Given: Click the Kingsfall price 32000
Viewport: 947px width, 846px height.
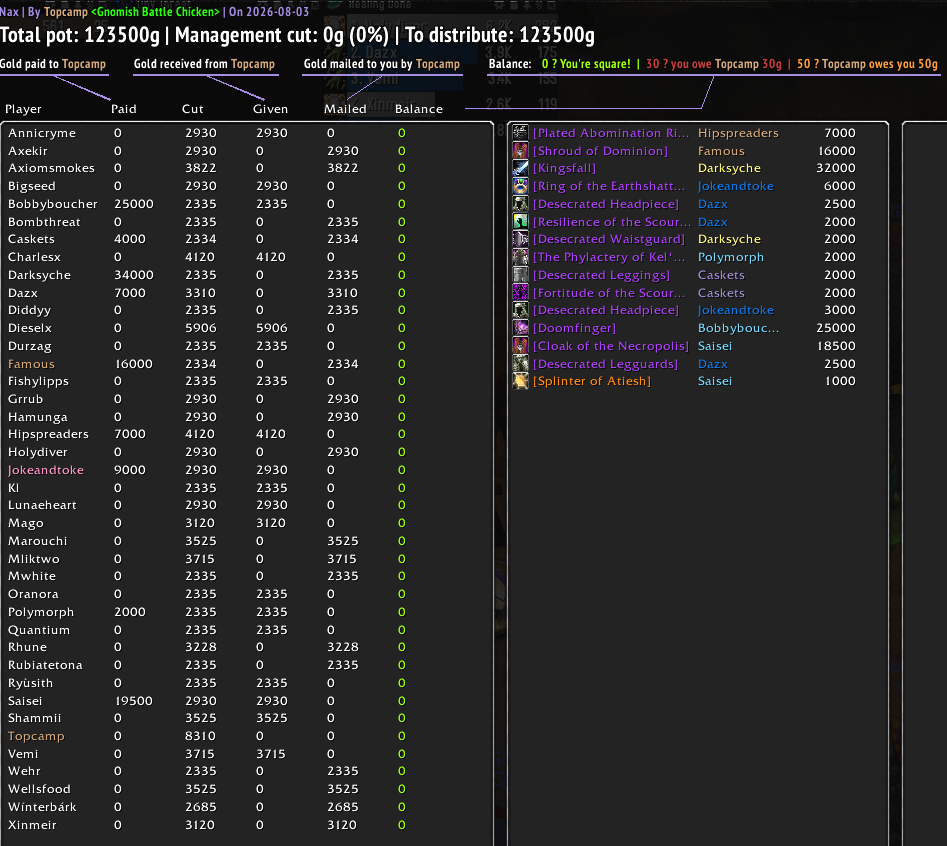Looking at the screenshot, I should [x=836, y=168].
